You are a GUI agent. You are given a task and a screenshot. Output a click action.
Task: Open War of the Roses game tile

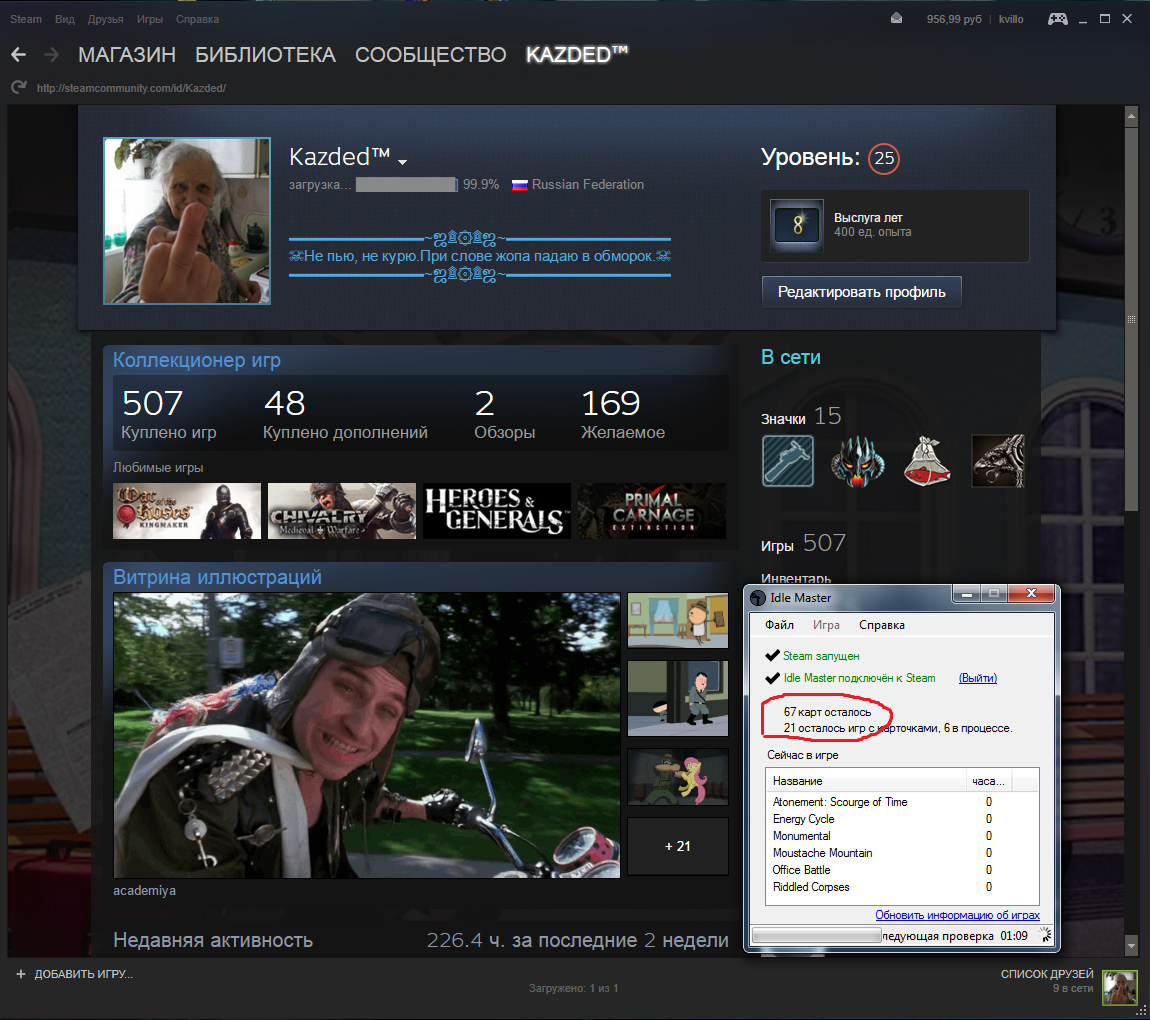point(187,511)
